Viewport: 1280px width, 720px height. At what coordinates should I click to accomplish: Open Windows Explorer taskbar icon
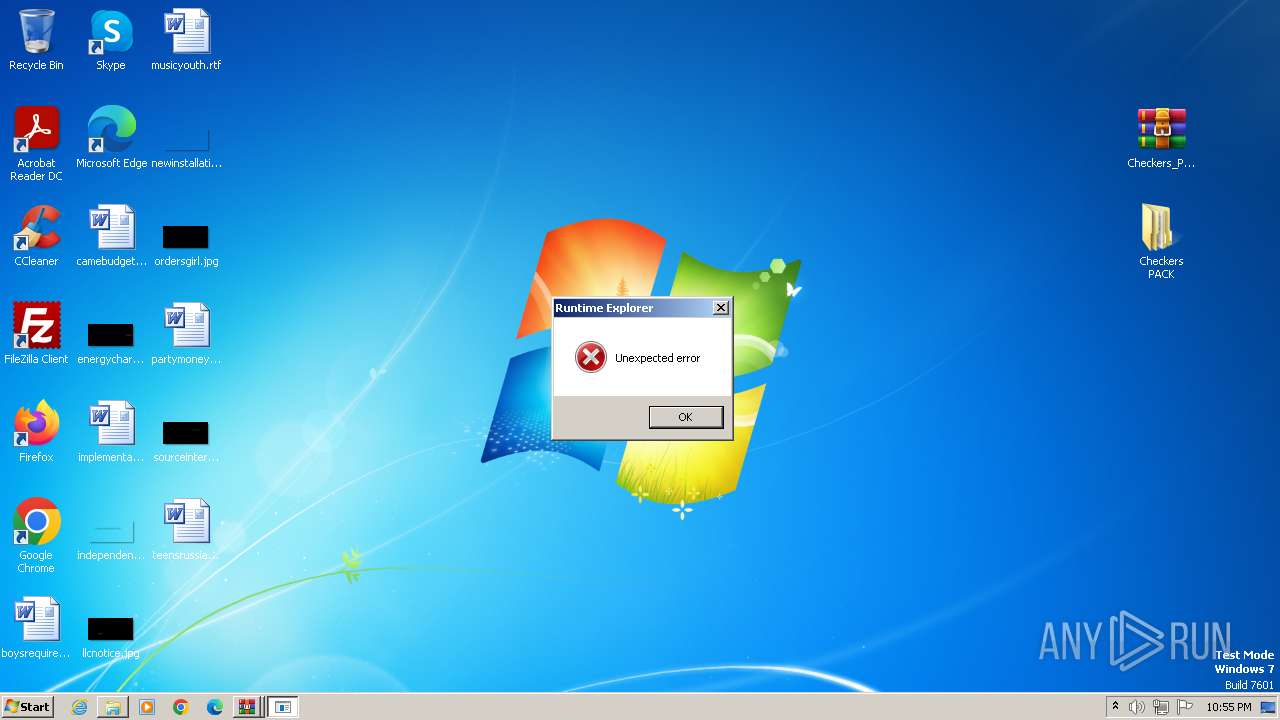(113, 707)
